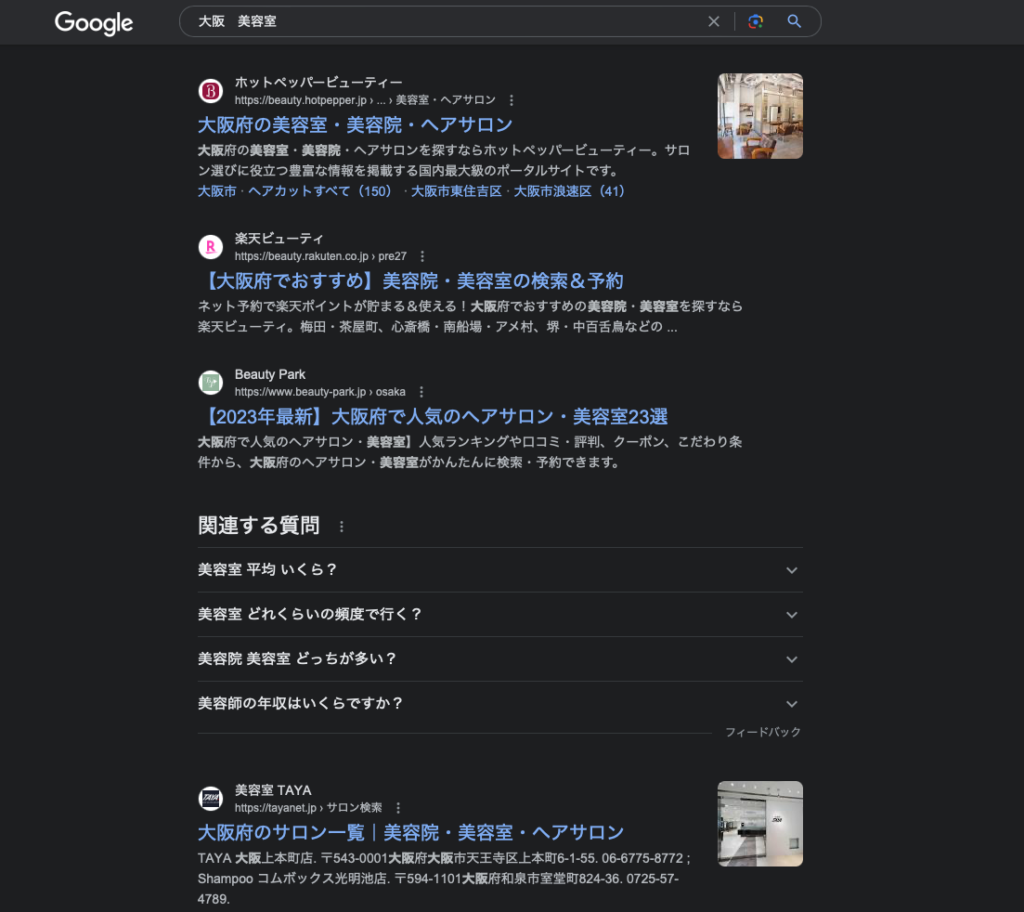Image resolution: width=1024 pixels, height=912 pixels.
Task: Click the https://www.beauty-park.jp › osaka URL
Action: [x=320, y=392]
